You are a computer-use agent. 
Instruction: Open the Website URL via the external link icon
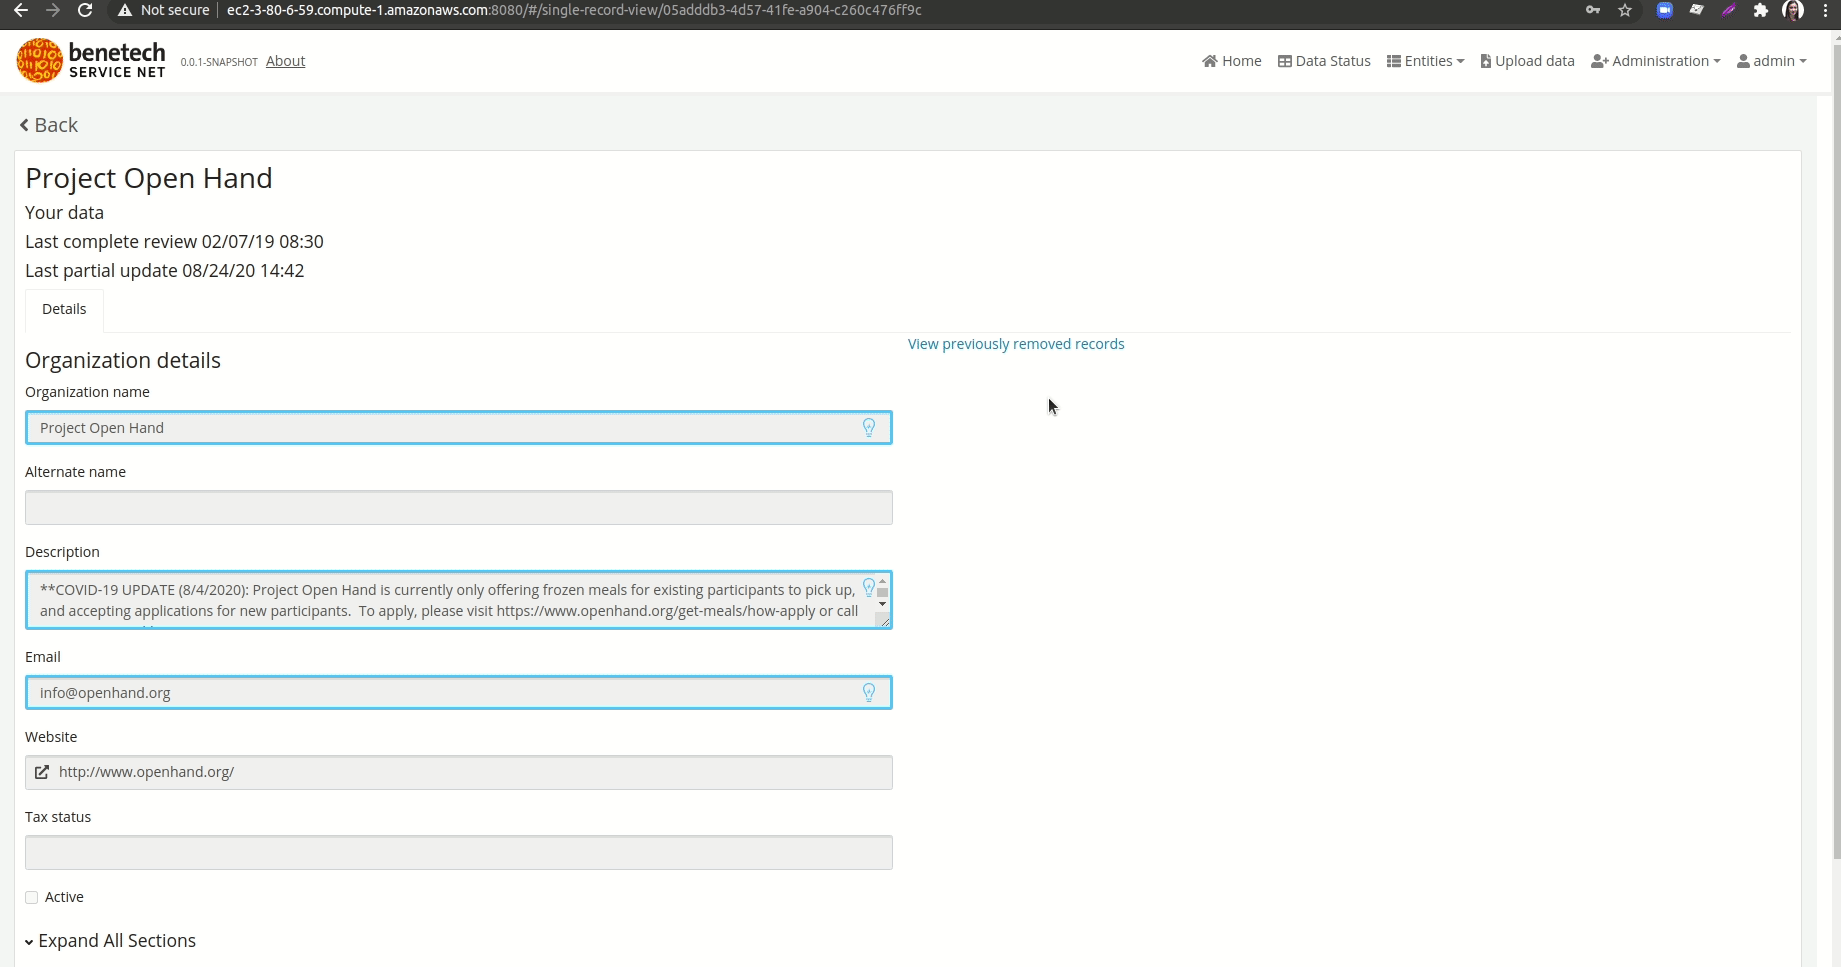pyautogui.click(x=41, y=772)
